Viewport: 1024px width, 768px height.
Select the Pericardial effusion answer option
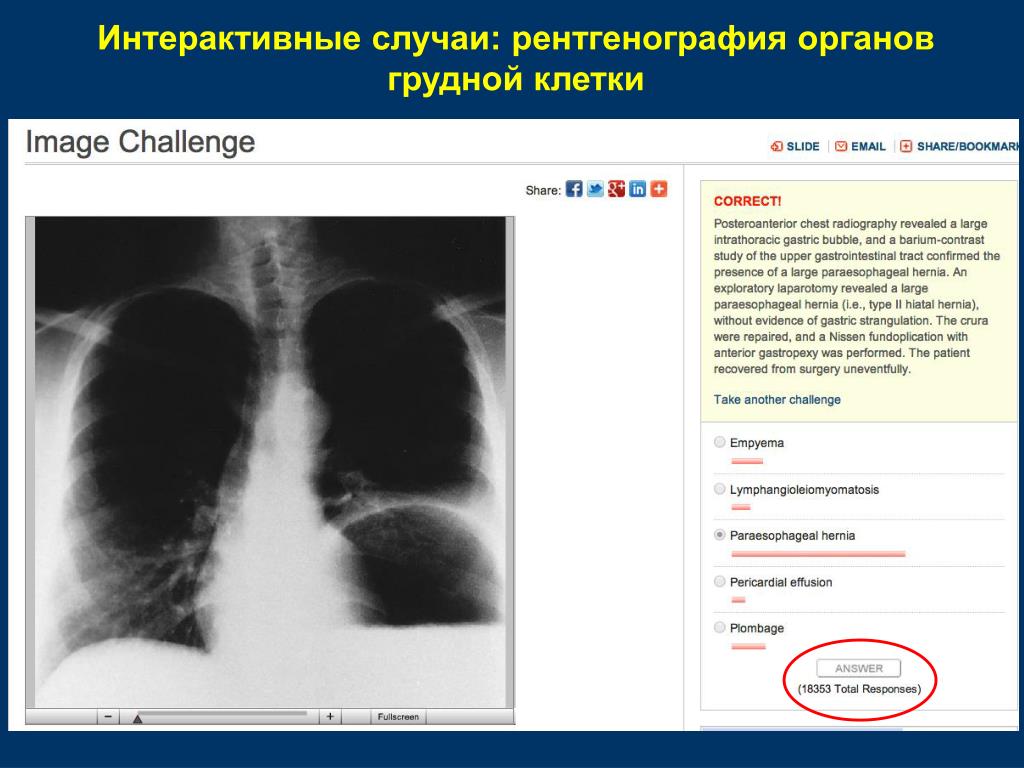pos(719,581)
